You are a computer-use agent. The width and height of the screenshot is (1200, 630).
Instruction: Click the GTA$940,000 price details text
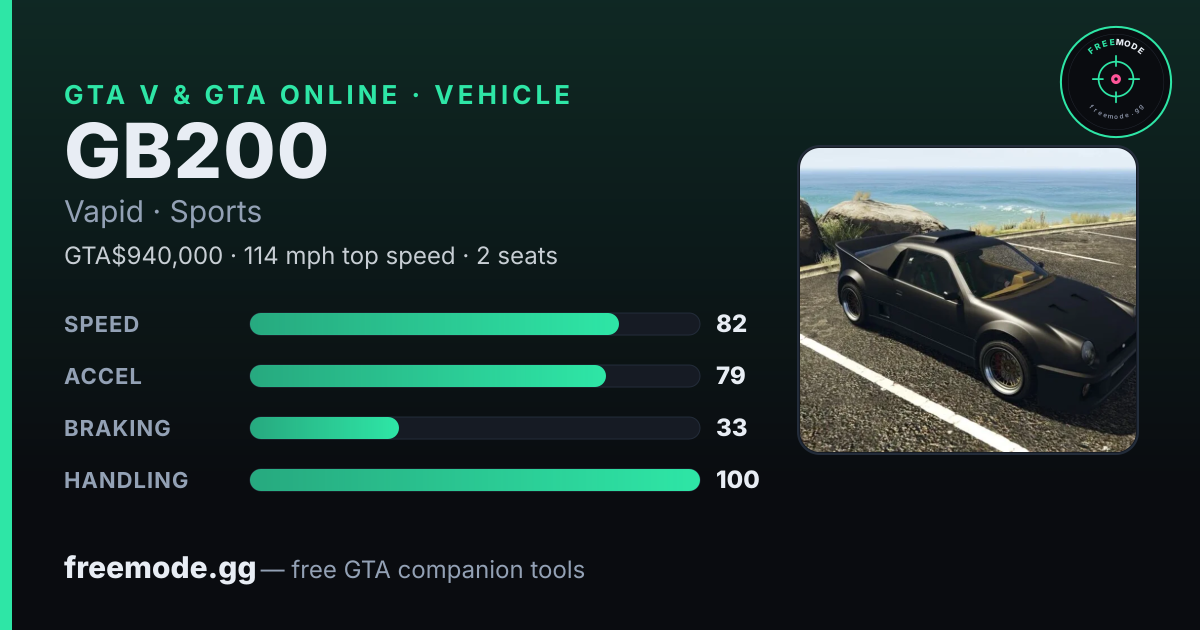[x=311, y=256]
